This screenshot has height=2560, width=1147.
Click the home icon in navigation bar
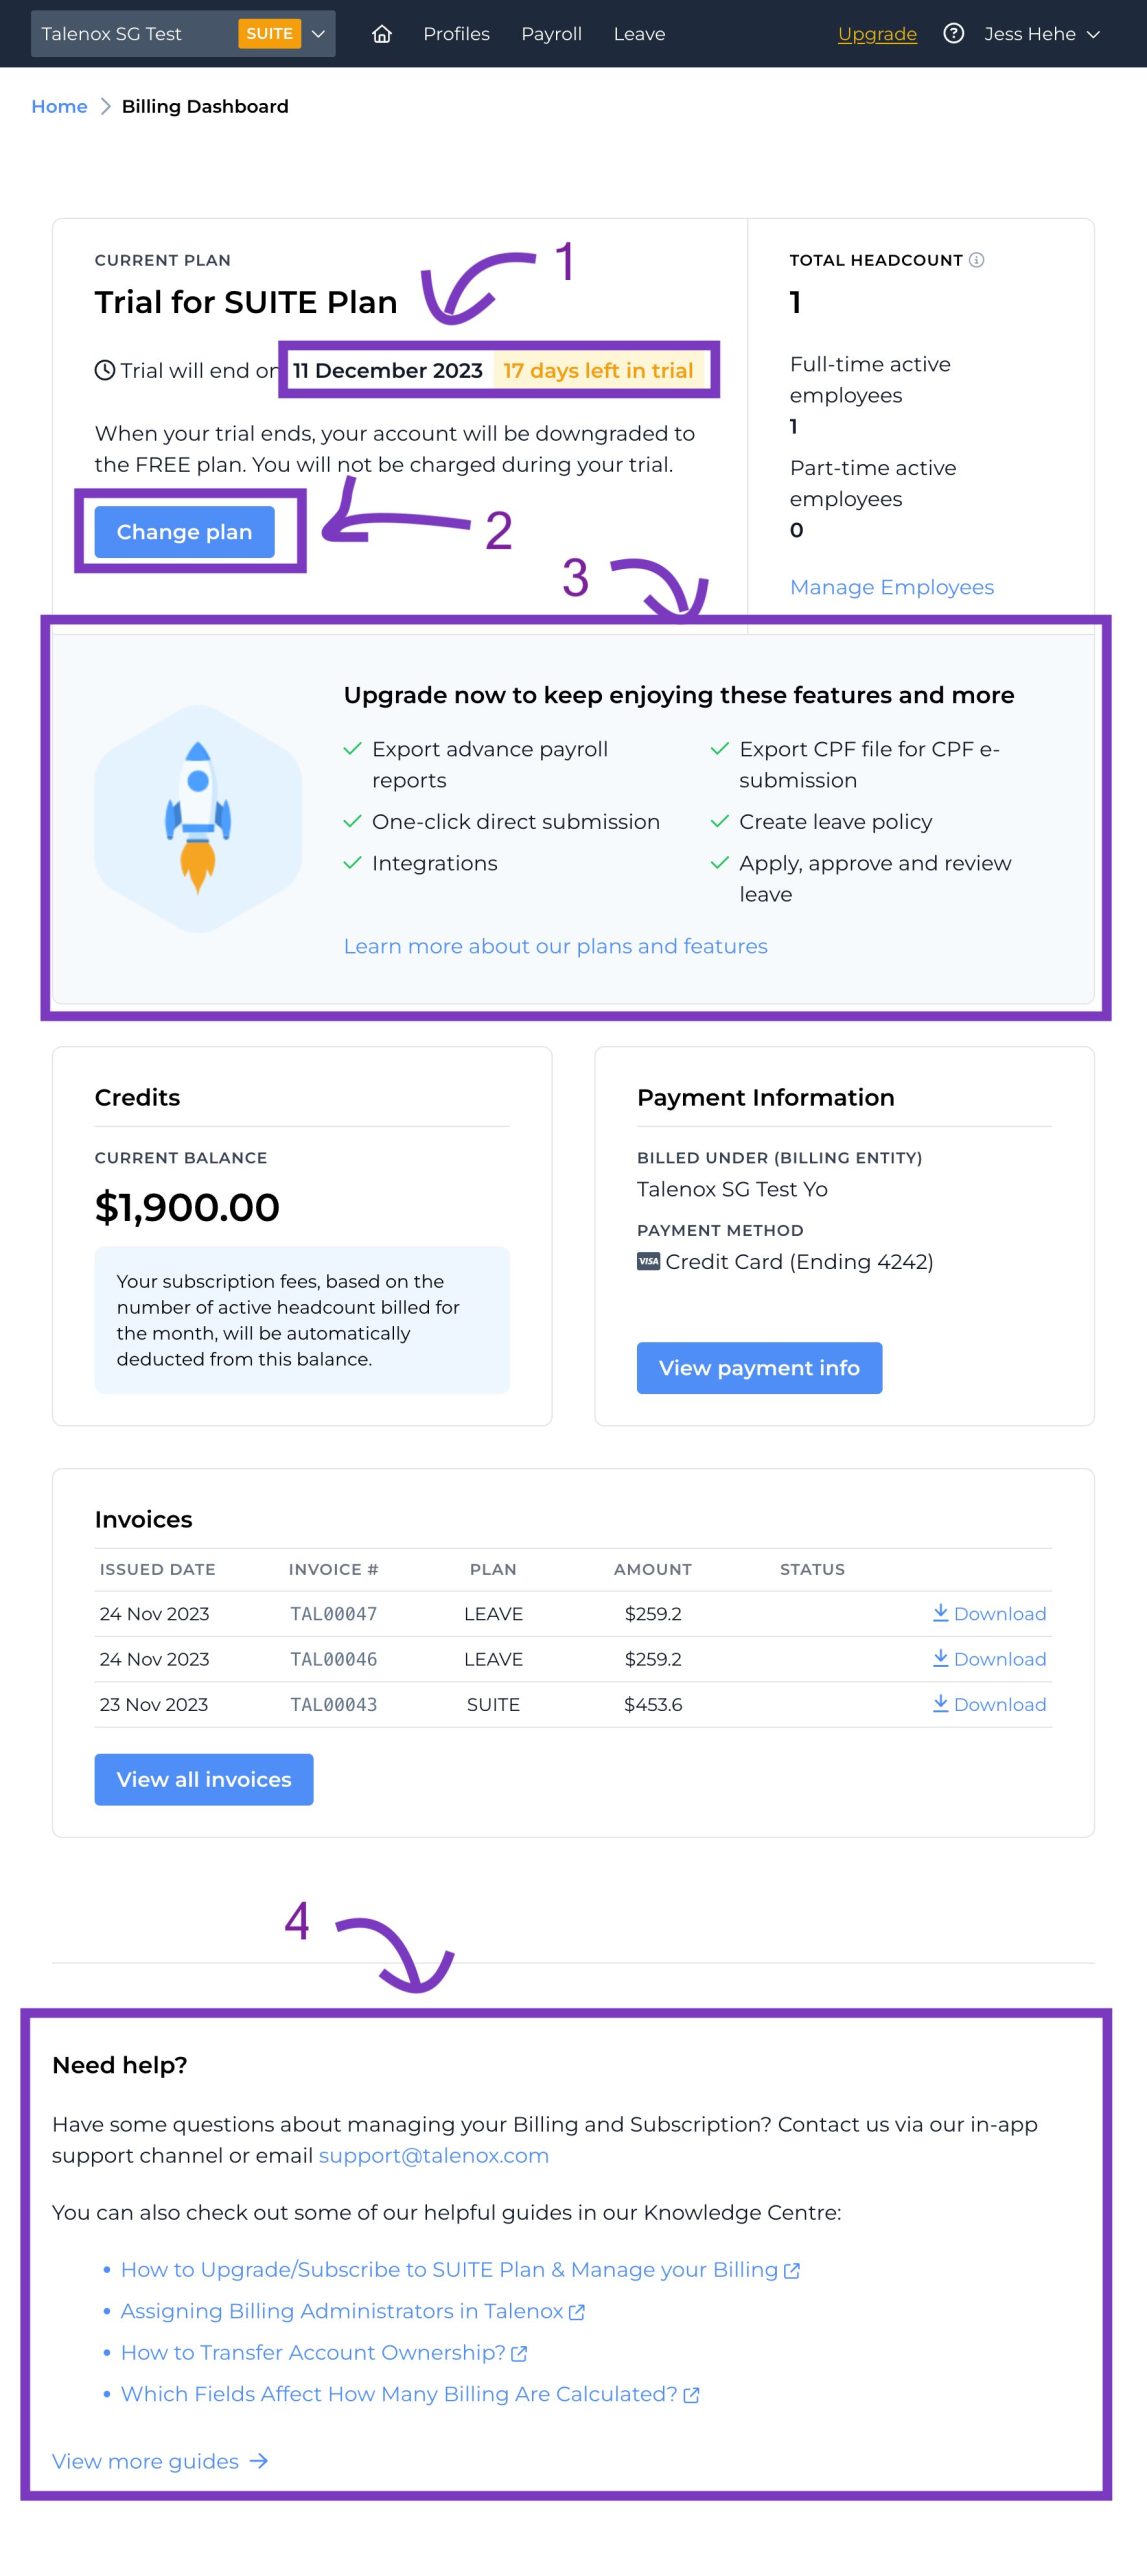tap(382, 33)
